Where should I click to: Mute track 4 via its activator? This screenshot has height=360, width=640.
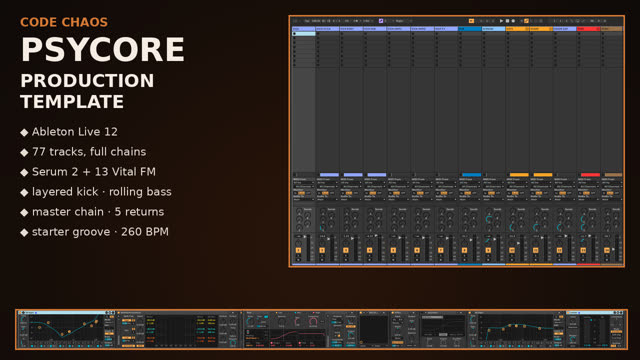(x=369, y=250)
